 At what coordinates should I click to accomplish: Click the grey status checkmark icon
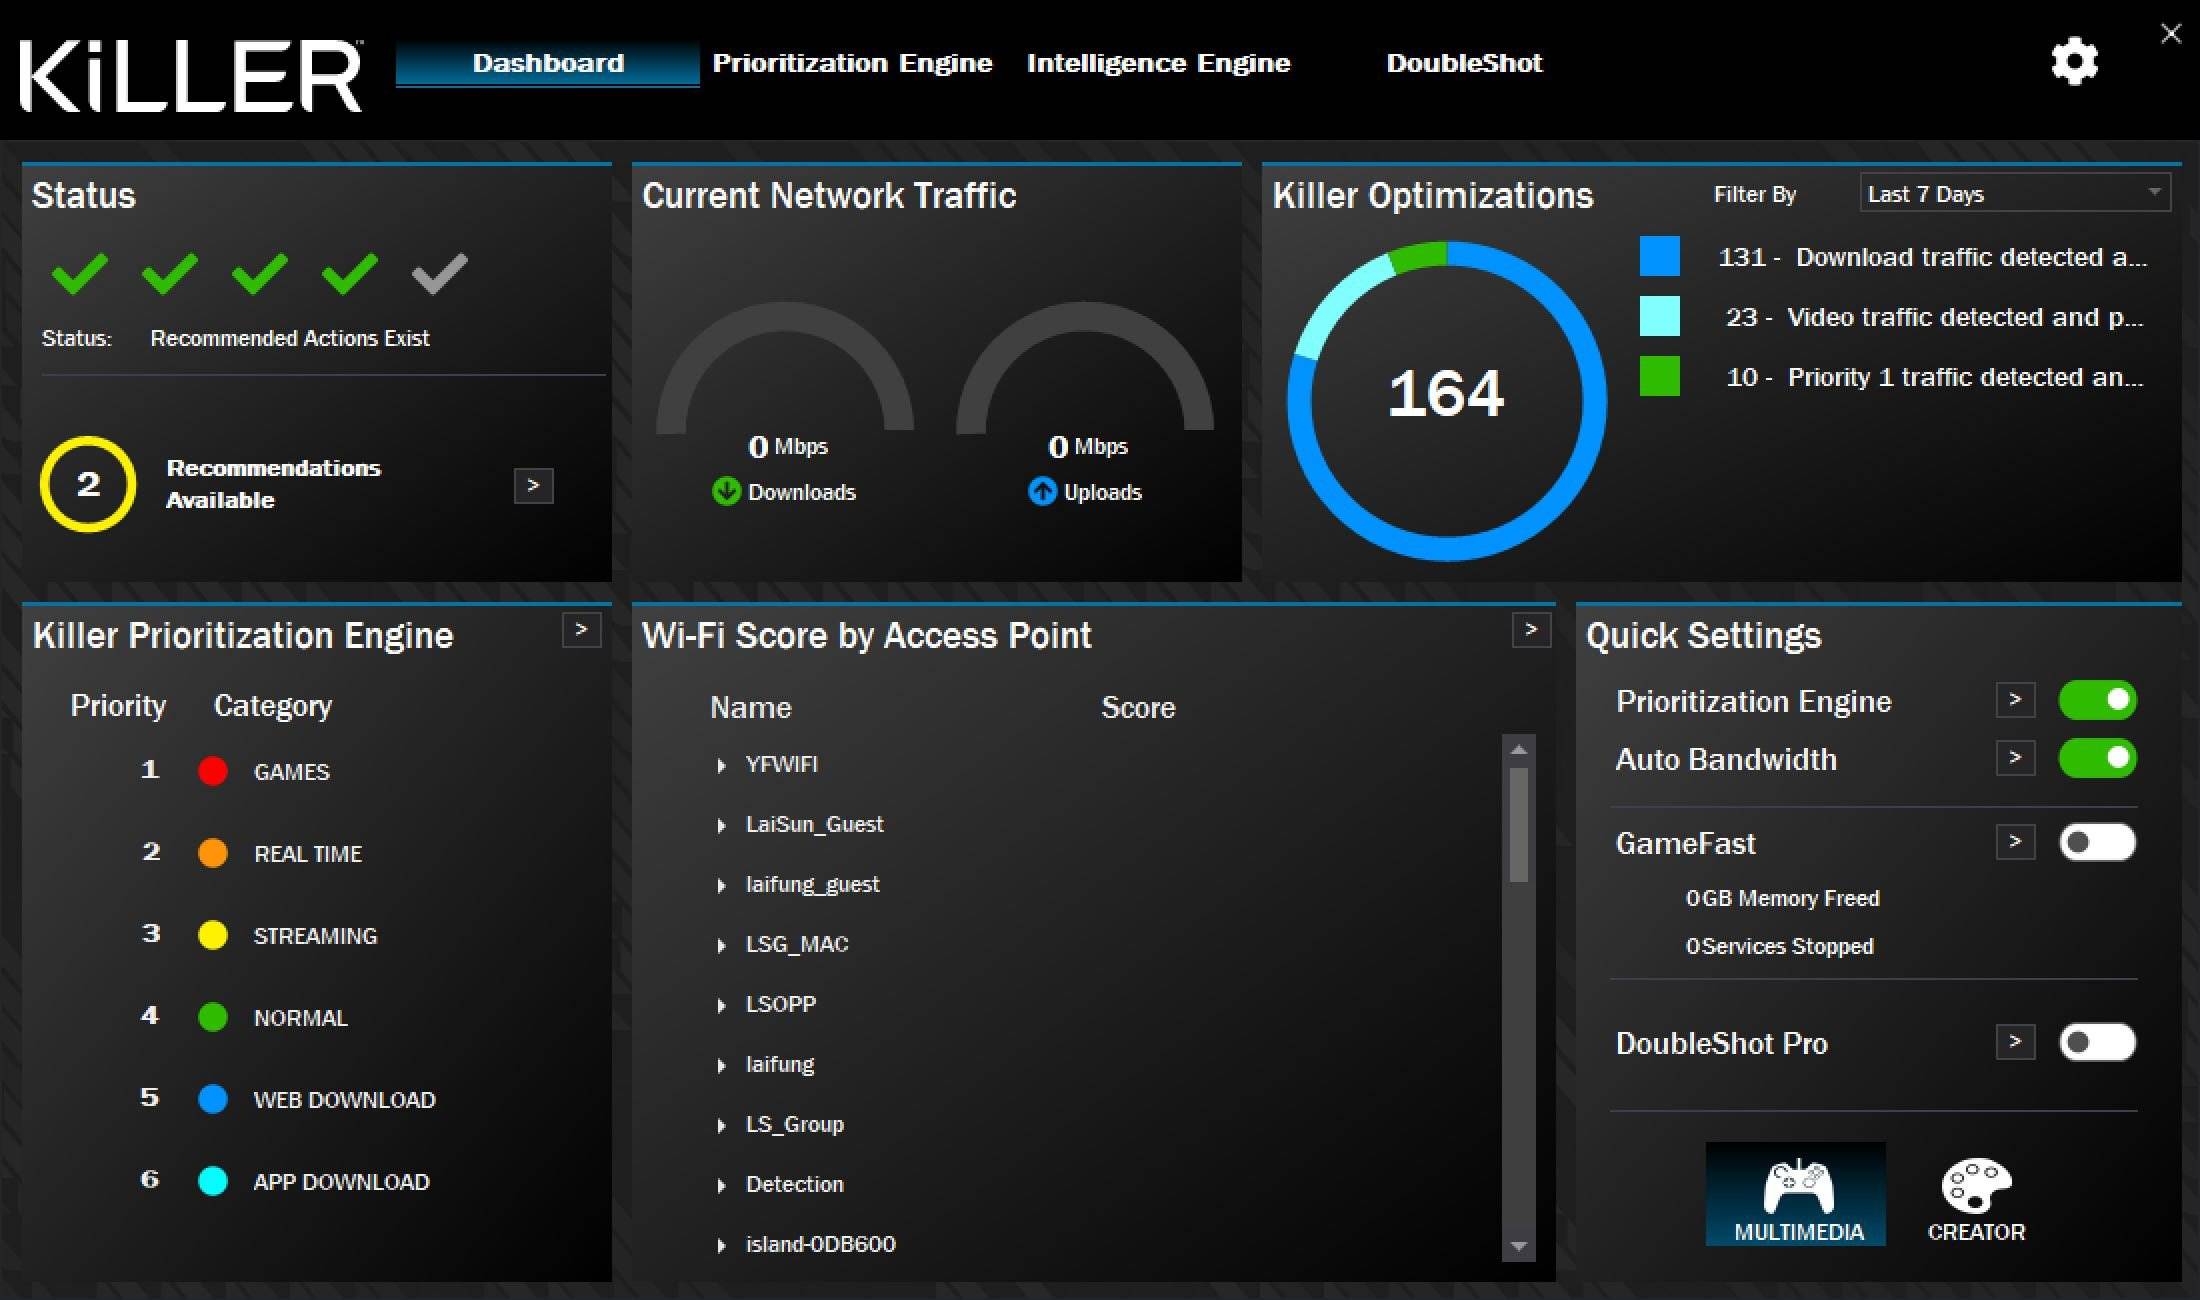click(x=439, y=273)
